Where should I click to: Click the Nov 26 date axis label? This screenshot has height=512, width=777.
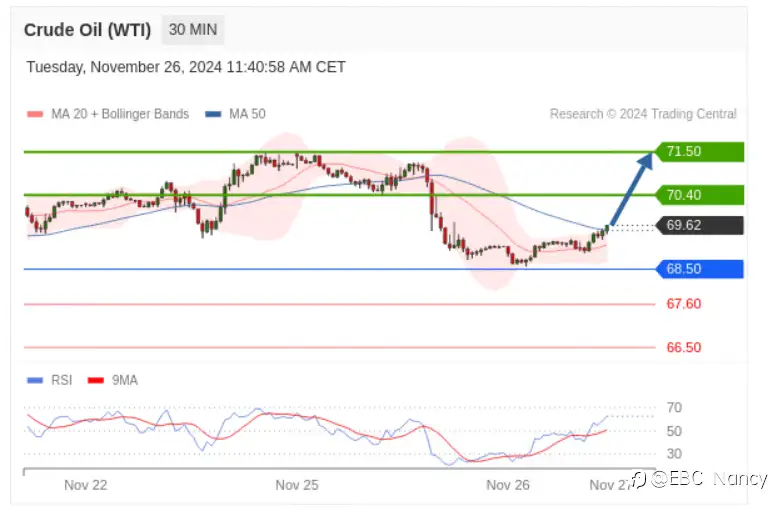point(508,485)
